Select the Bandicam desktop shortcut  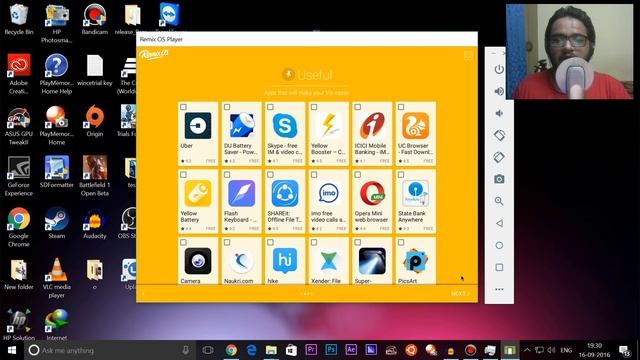[95, 19]
